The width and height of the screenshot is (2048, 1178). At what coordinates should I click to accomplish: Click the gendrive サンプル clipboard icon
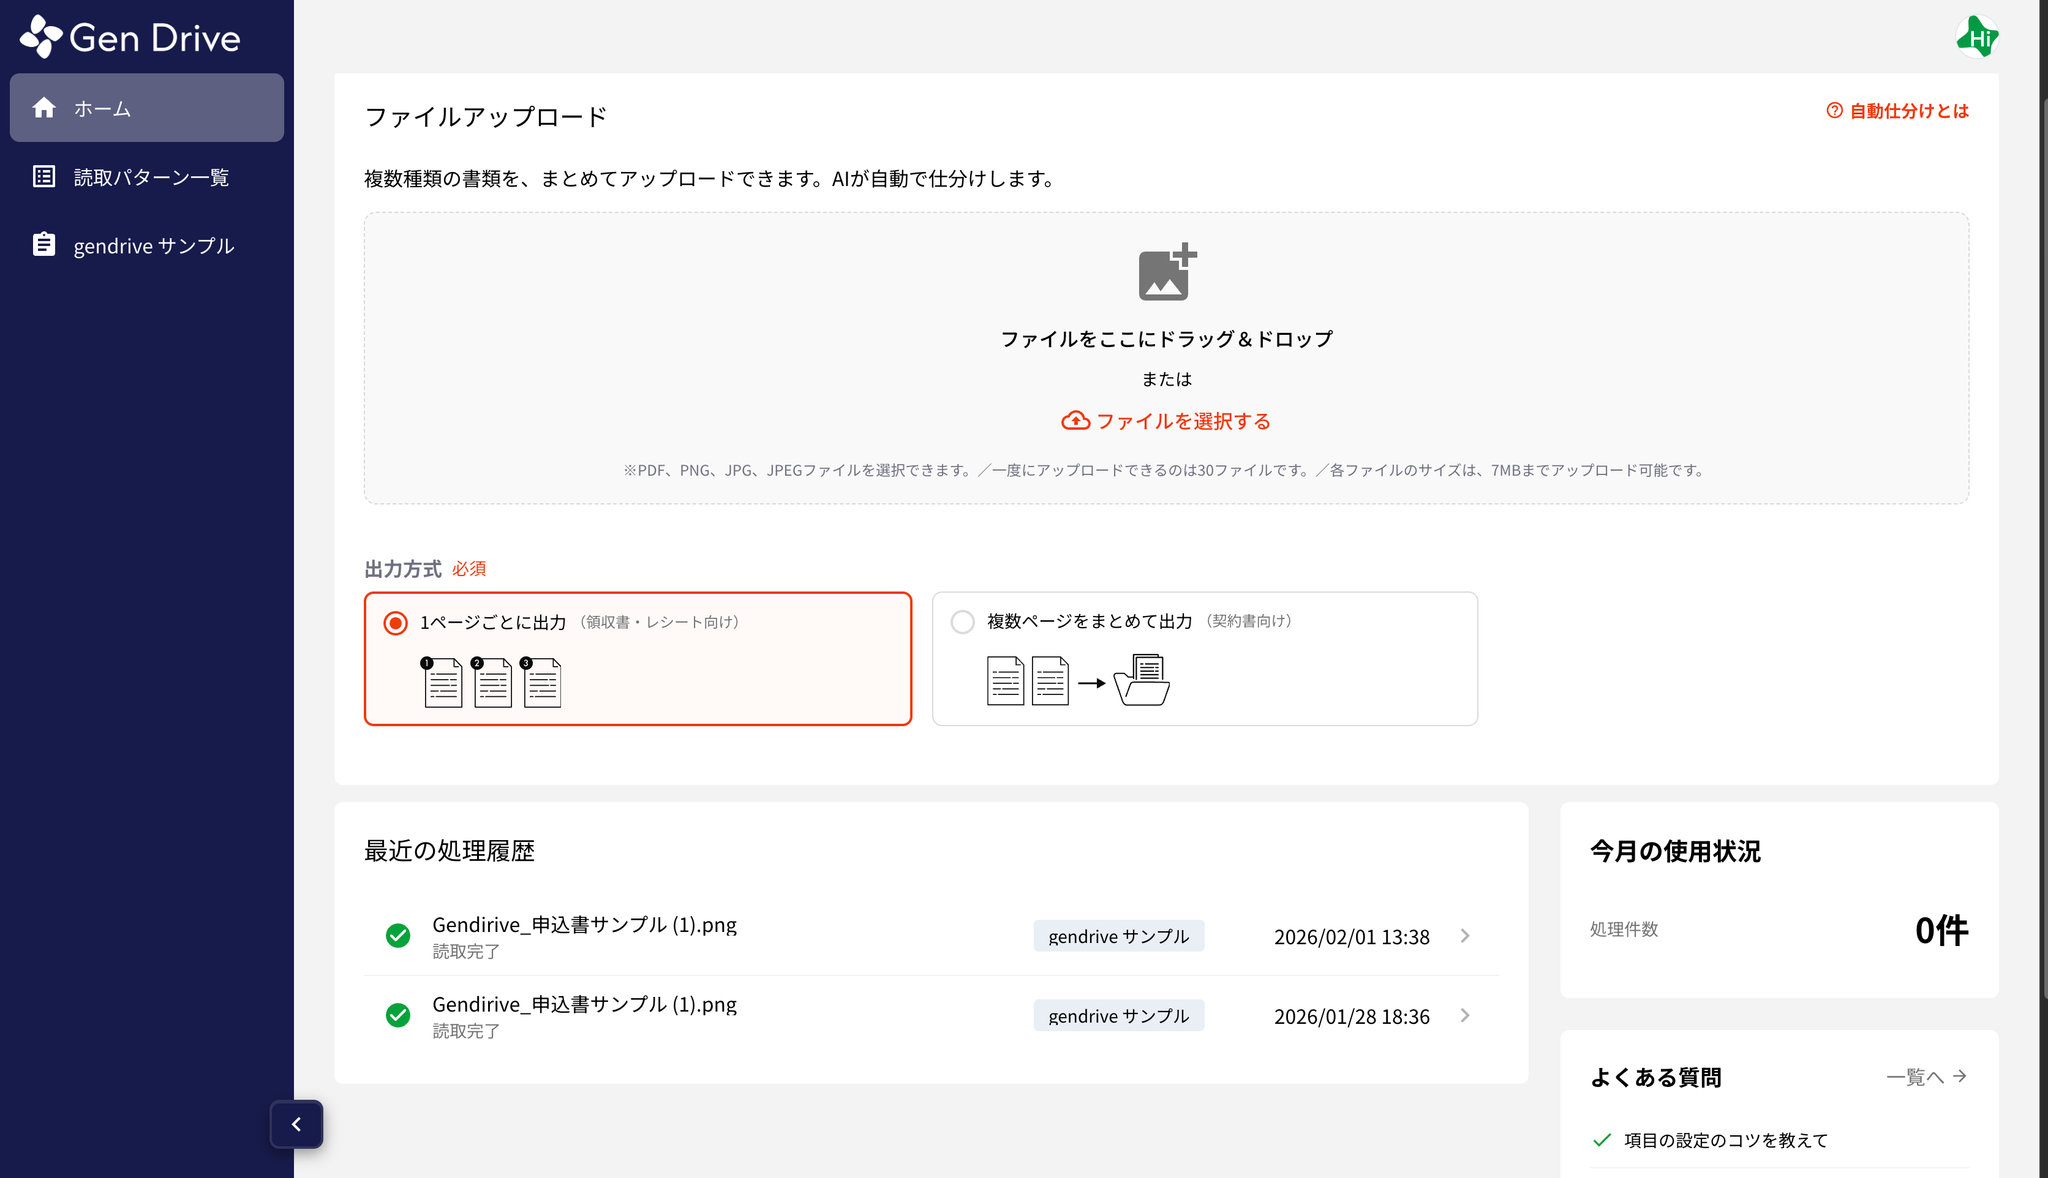point(44,245)
